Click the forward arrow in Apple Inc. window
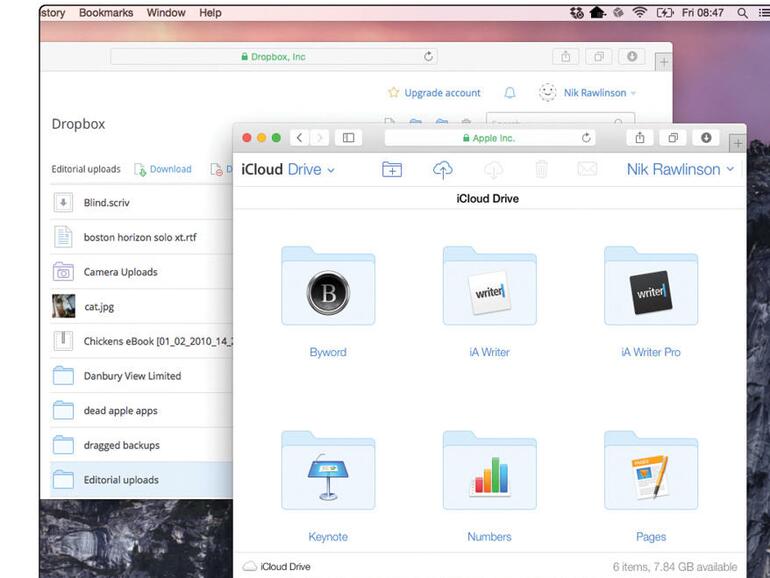Image resolution: width=770 pixels, height=578 pixels. pyautogui.click(x=319, y=138)
